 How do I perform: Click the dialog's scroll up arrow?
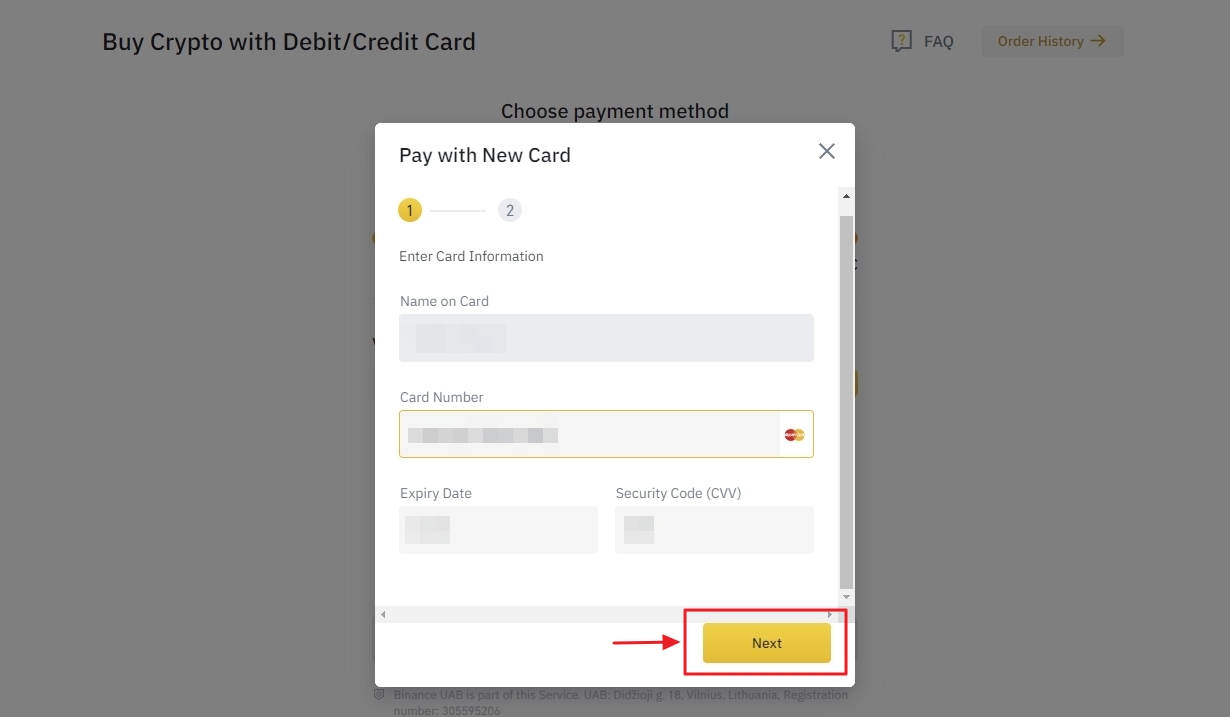pyautogui.click(x=847, y=197)
